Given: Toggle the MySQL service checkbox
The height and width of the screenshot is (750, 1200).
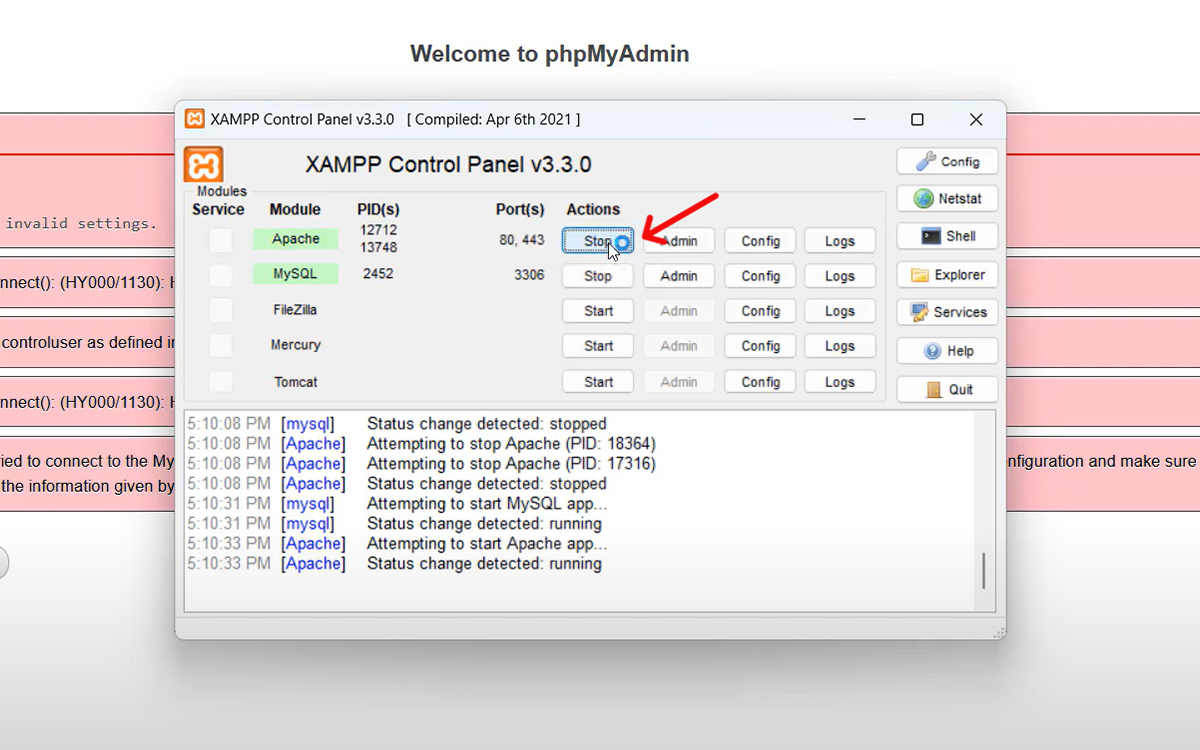Looking at the screenshot, I should coord(220,275).
